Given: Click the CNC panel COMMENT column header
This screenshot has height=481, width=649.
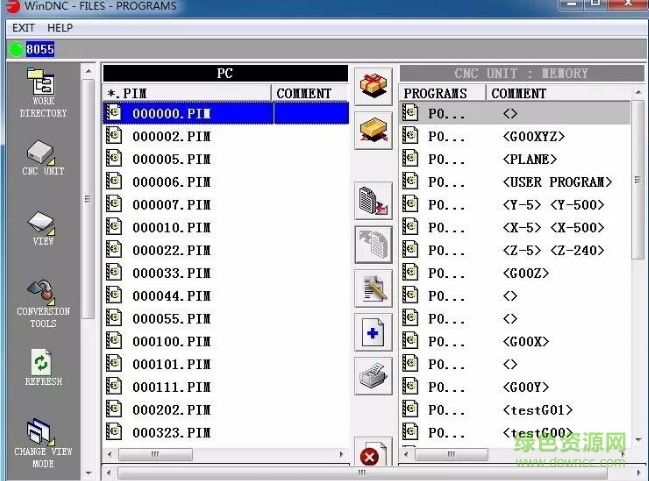Looking at the screenshot, I should coord(558,93).
